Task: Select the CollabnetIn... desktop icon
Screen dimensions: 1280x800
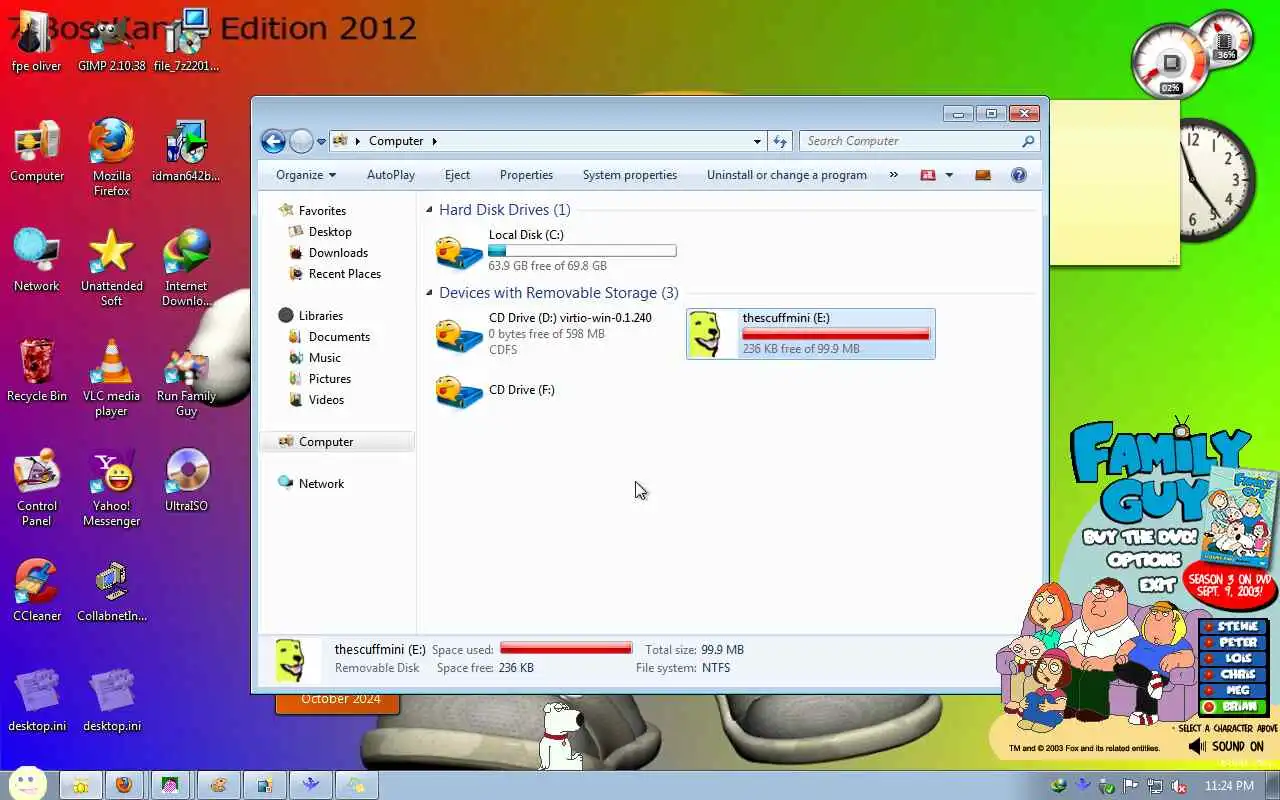Action: coord(111,592)
